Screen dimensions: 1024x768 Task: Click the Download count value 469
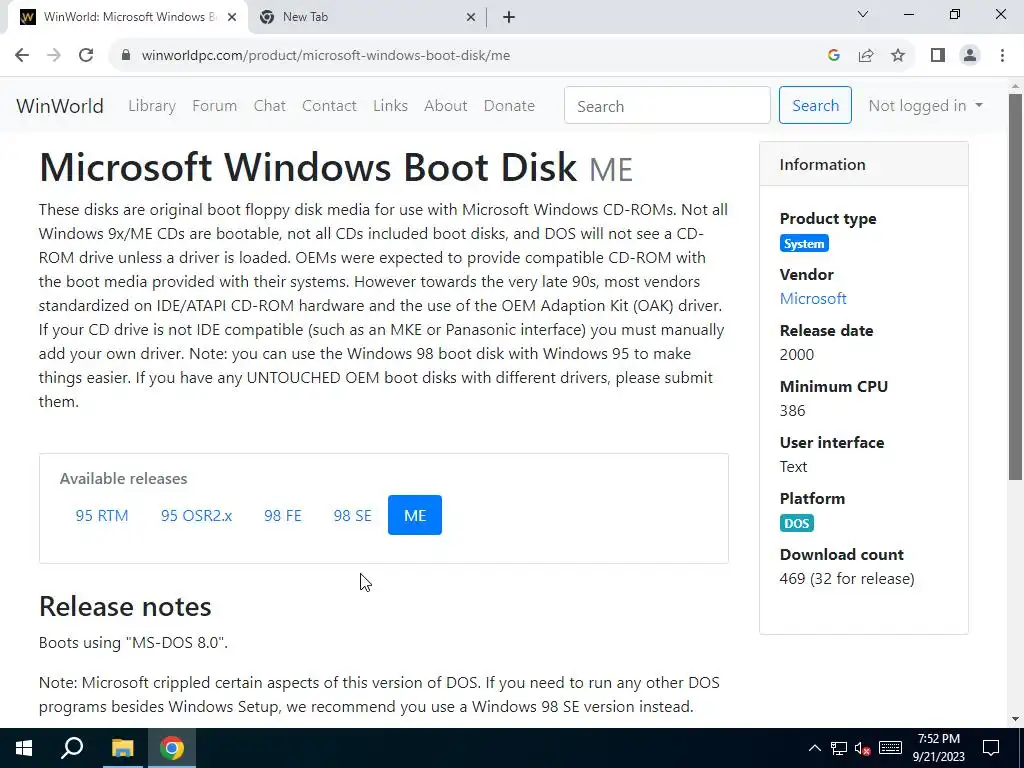click(792, 579)
